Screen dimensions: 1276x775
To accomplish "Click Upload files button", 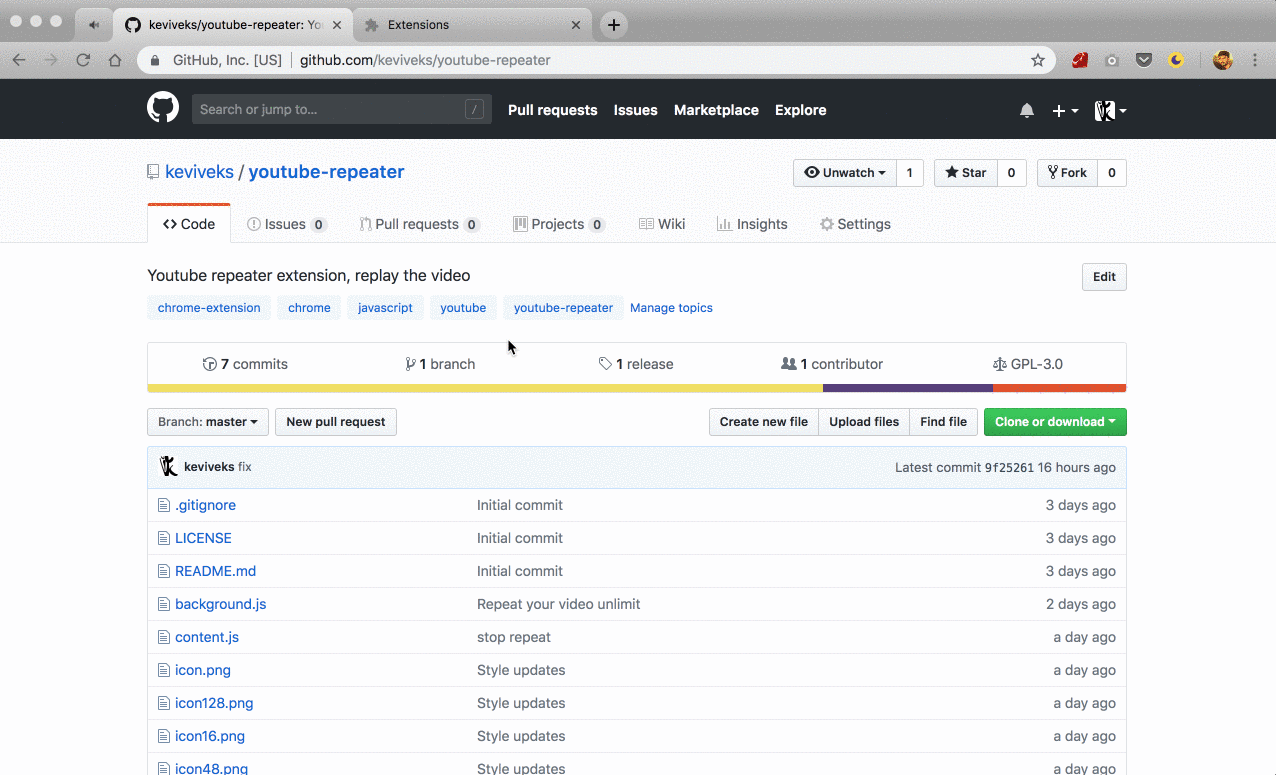I will 864,422.
